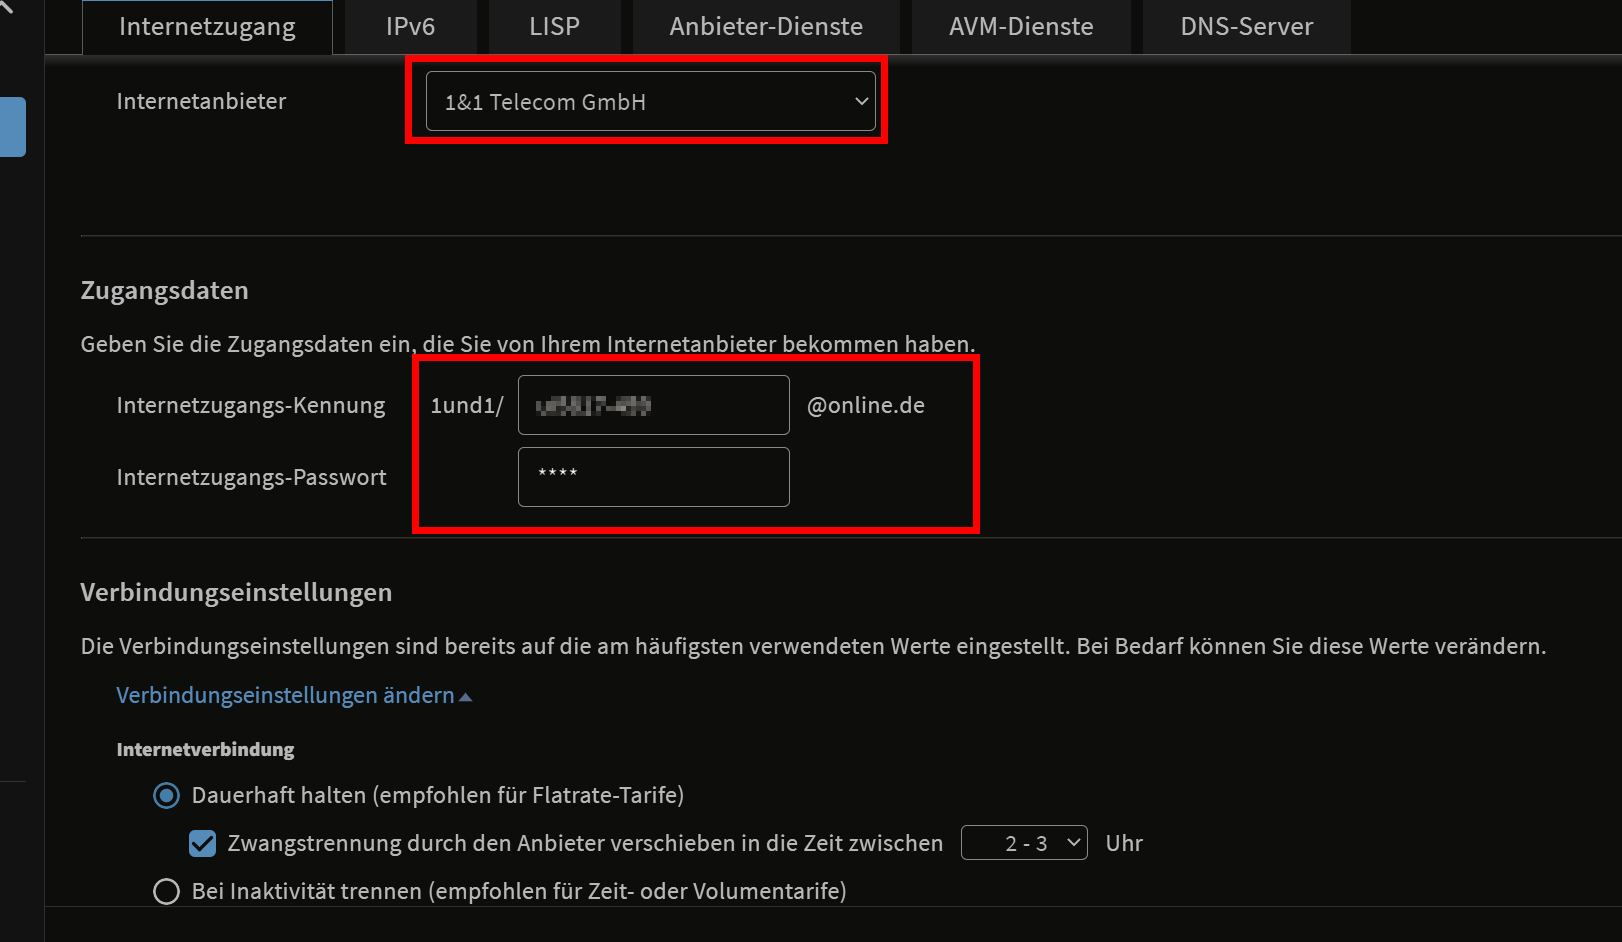Switch to the Anbieter-Dienste tab
Image resolution: width=1622 pixels, height=942 pixels.
point(766,27)
